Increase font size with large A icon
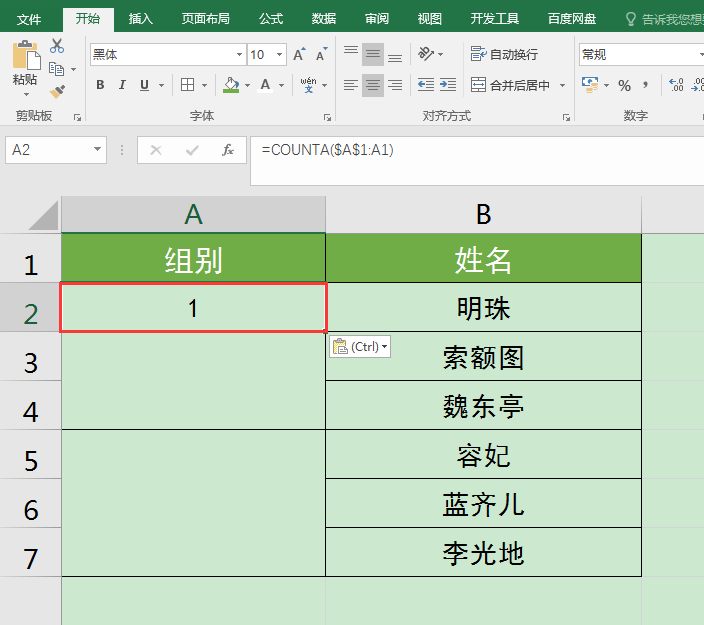704x625 pixels. (x=299, y=55)
